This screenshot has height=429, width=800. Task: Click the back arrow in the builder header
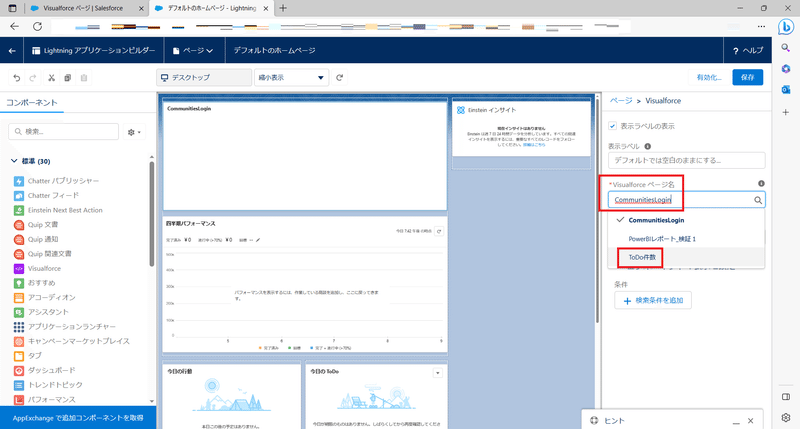pyautogui.click(x=12, y=51)
